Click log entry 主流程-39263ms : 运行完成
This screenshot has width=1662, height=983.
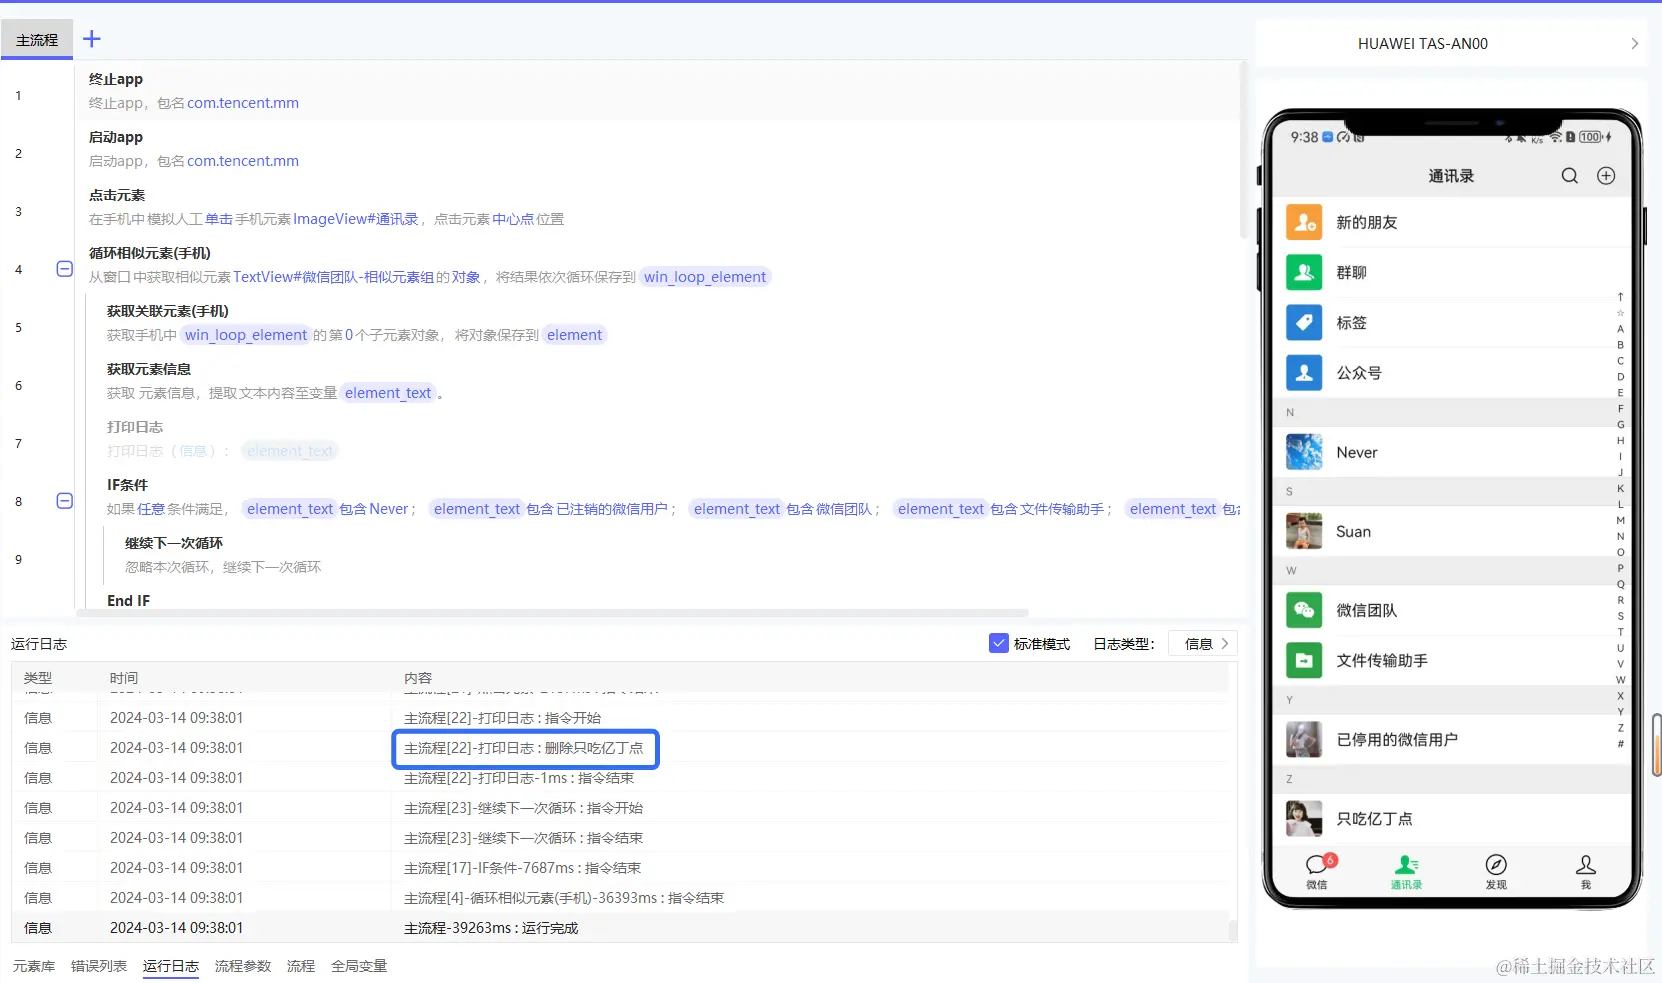491,928
